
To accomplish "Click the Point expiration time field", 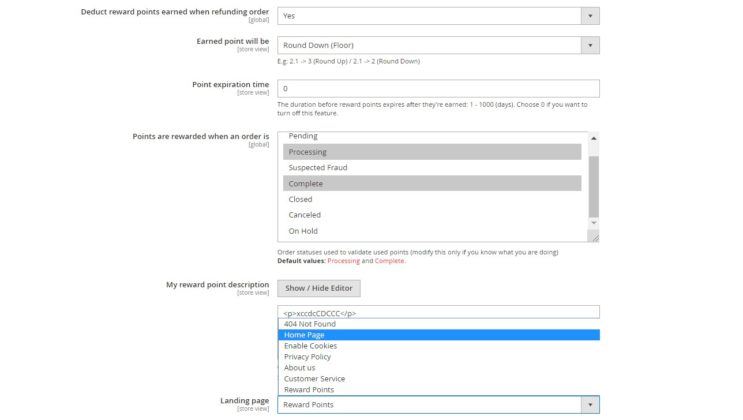I will click(438, 89).
